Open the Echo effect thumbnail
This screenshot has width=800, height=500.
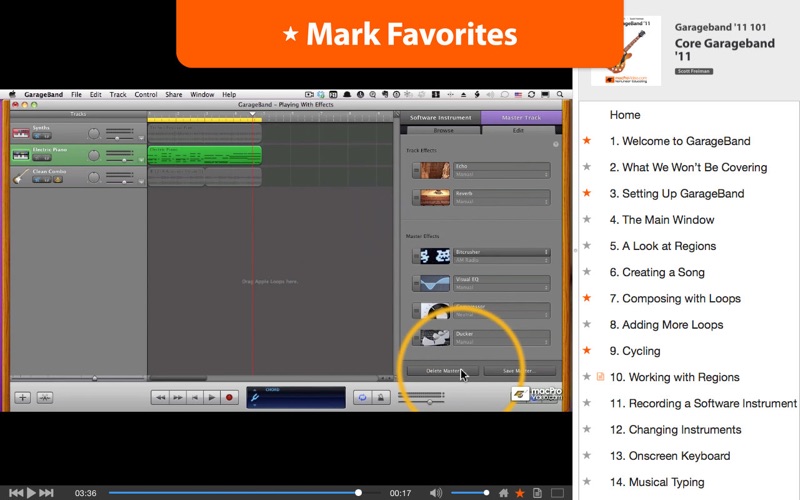435,170
